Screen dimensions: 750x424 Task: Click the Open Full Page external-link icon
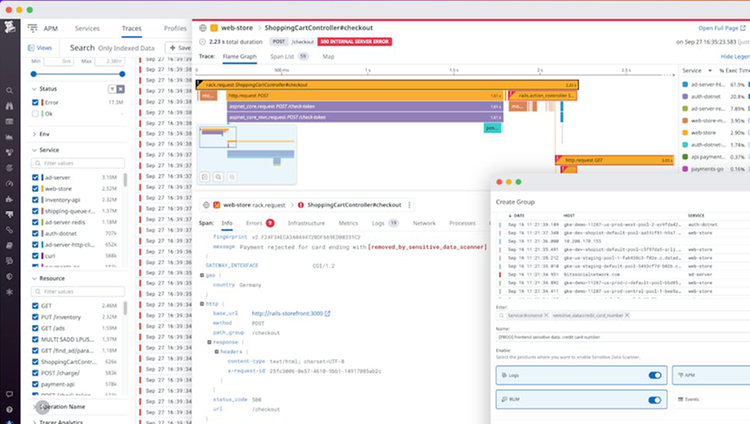743,28
